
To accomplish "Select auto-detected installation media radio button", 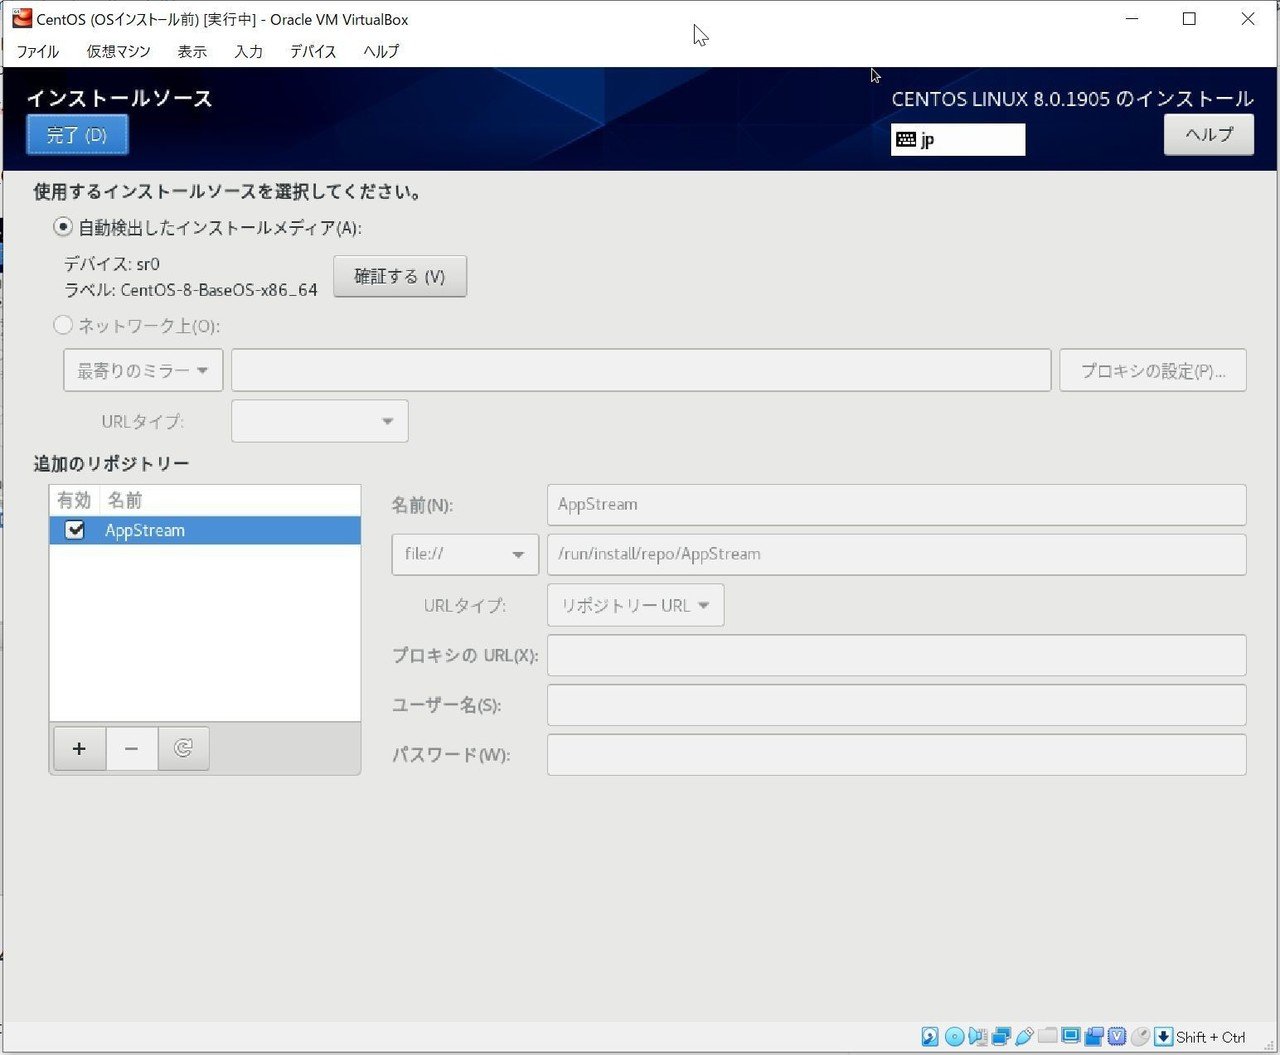I will [63, 227].
